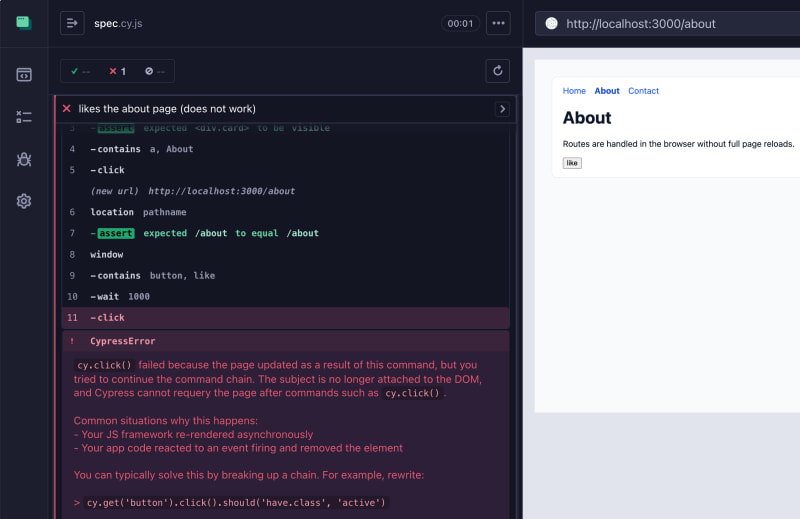Image resolution: width=800 pixels, height=519 pixels.
Task: Select command 6 location pathname
Action: click(286, 212)
